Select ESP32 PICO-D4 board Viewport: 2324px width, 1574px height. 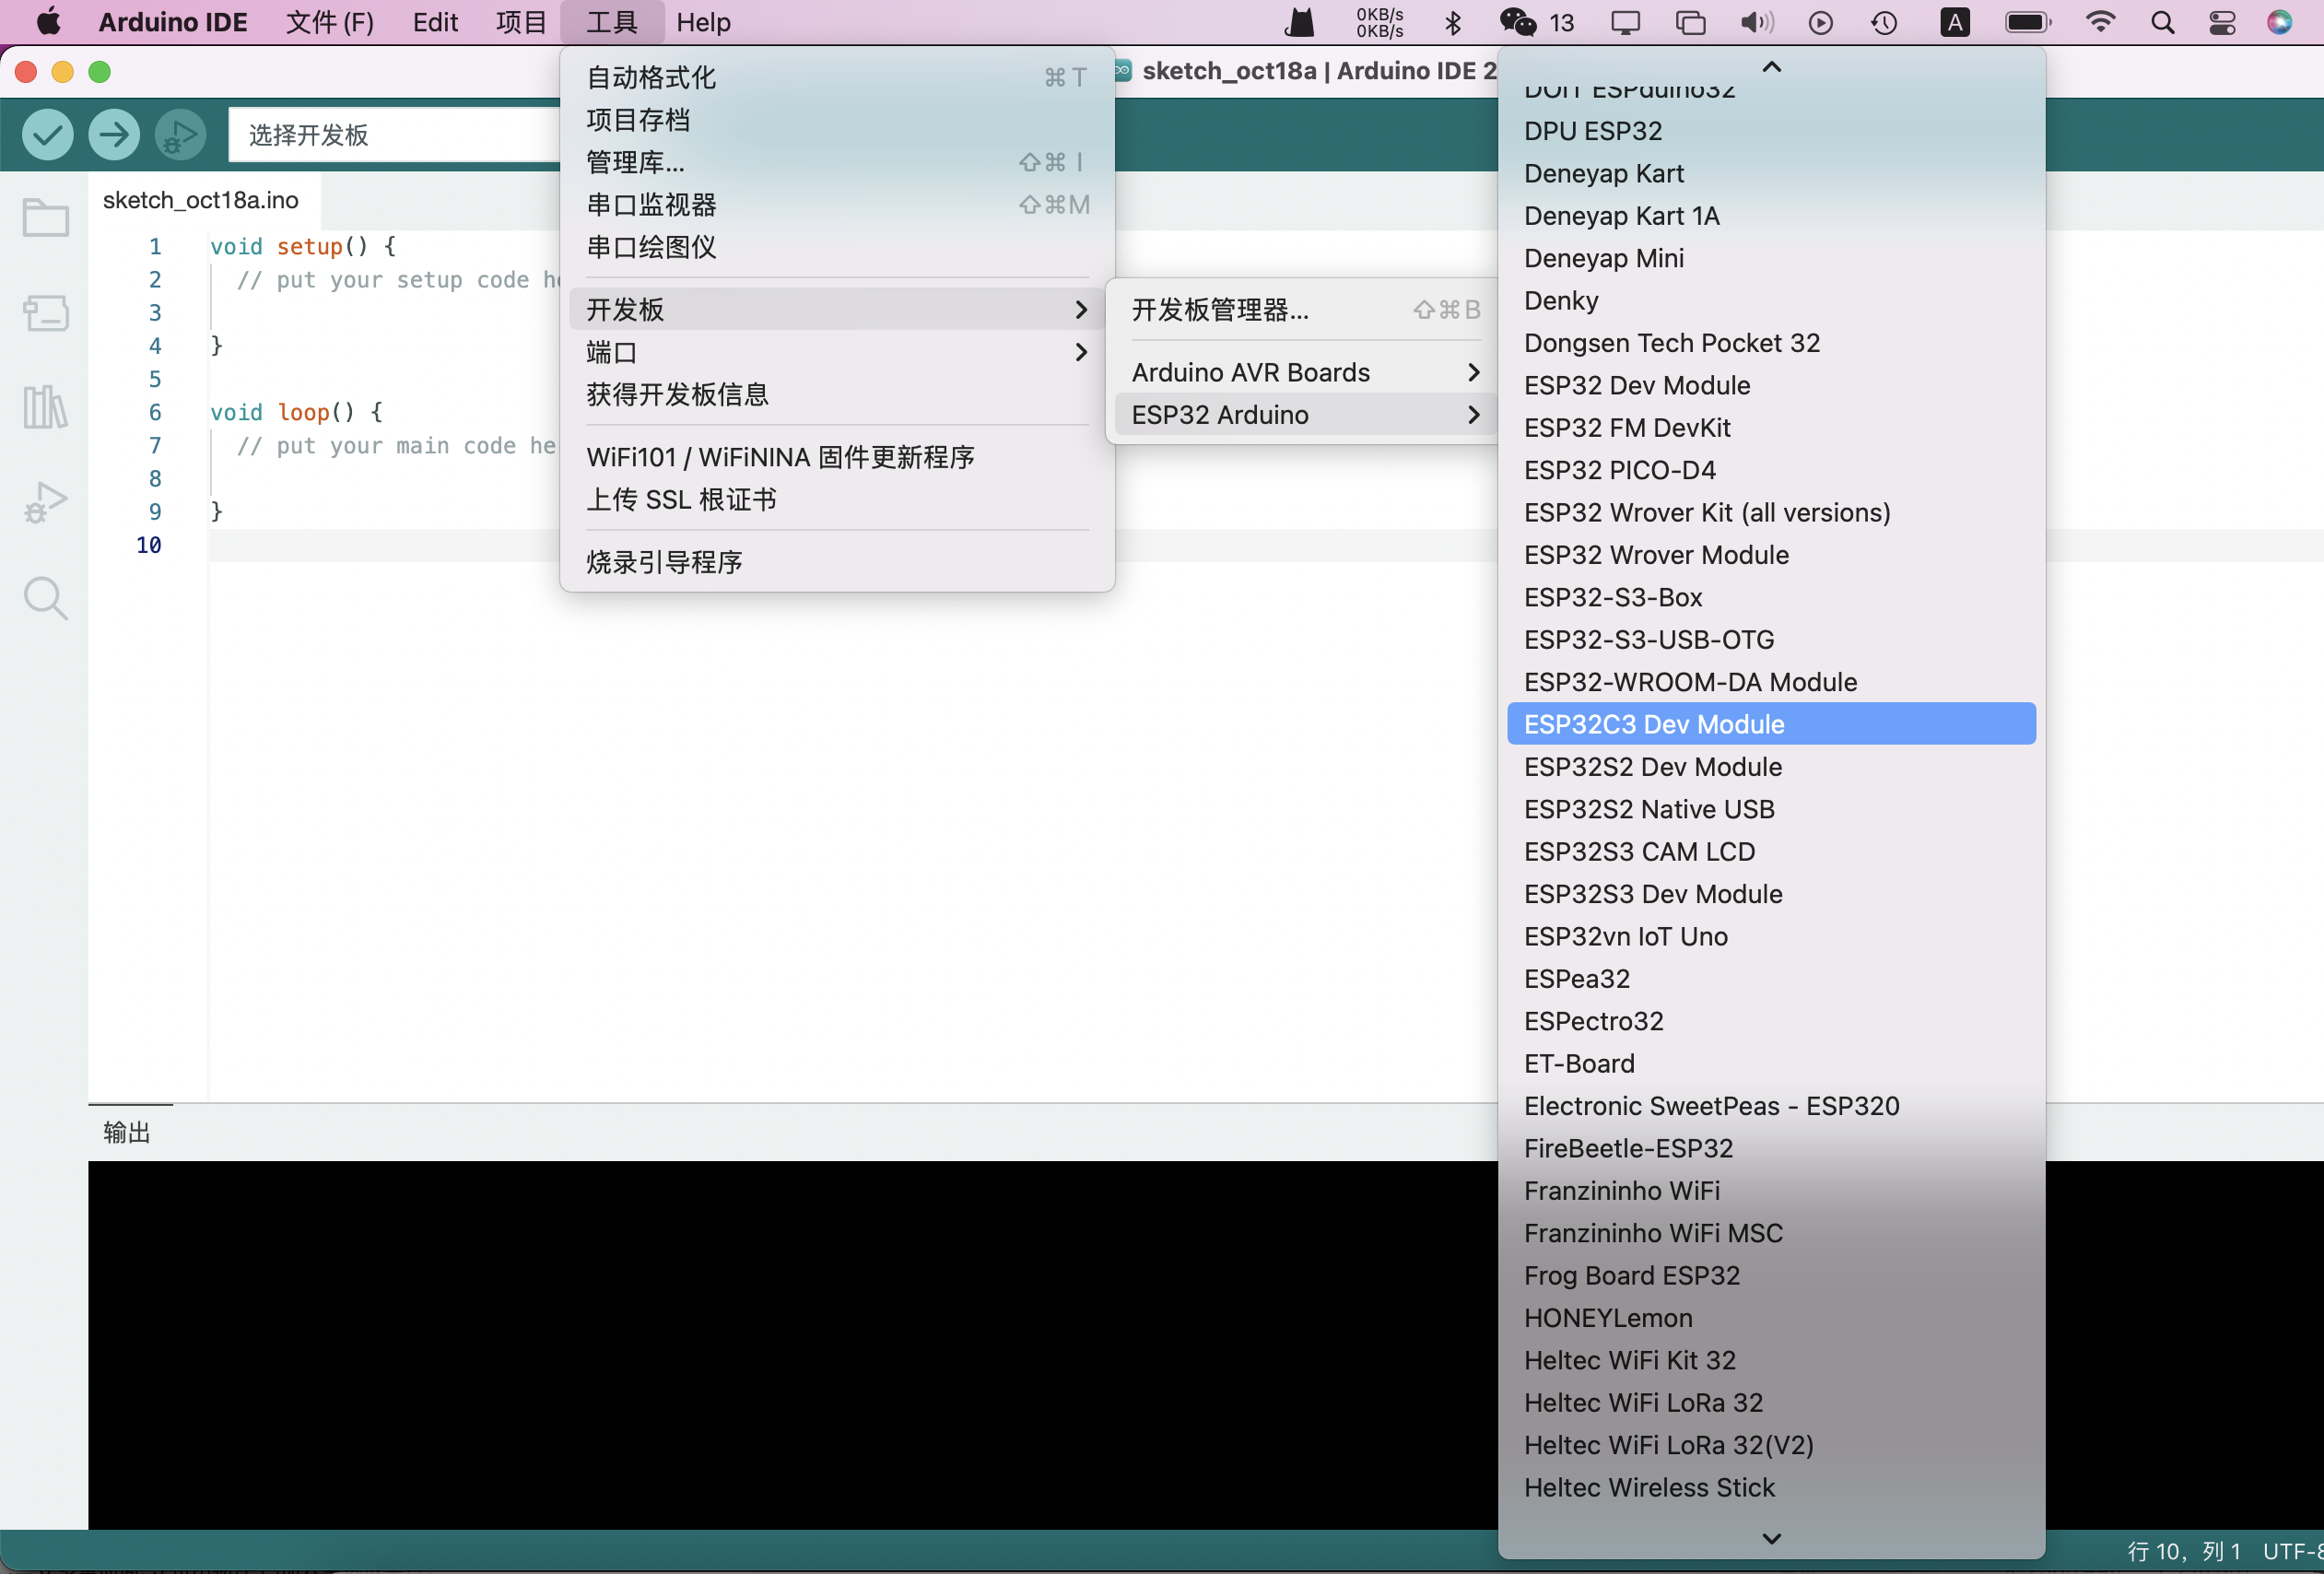pyautogui.click(x=1770, y=470)
